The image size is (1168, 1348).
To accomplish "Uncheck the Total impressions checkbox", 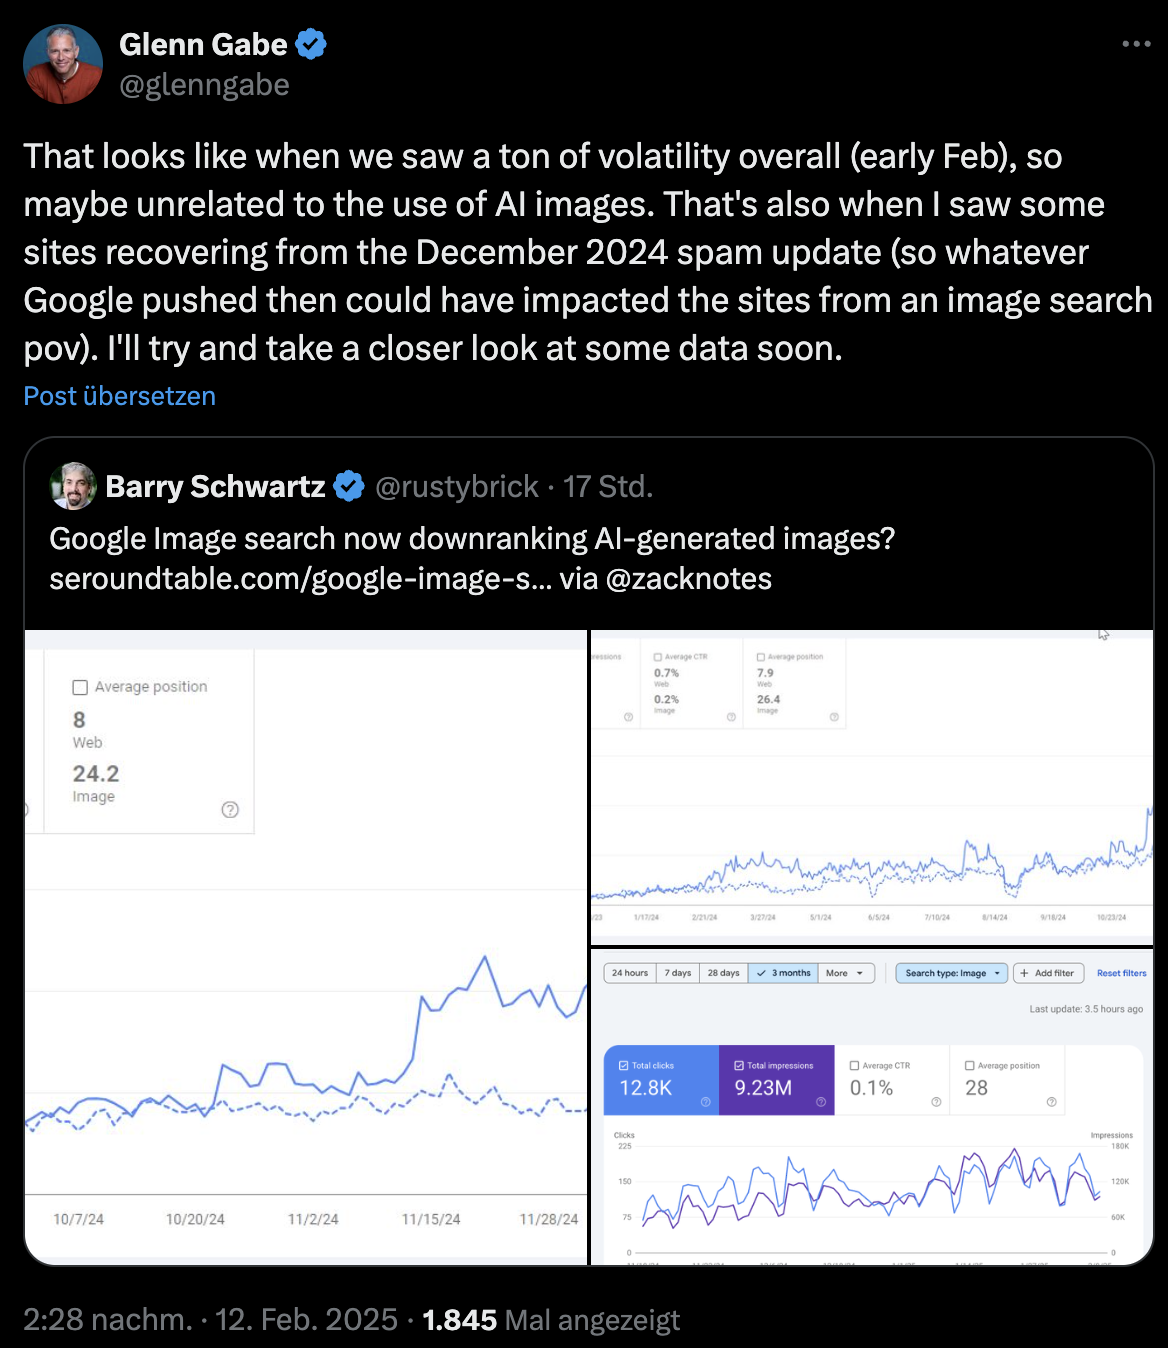I will click(x=739, y=1065).
